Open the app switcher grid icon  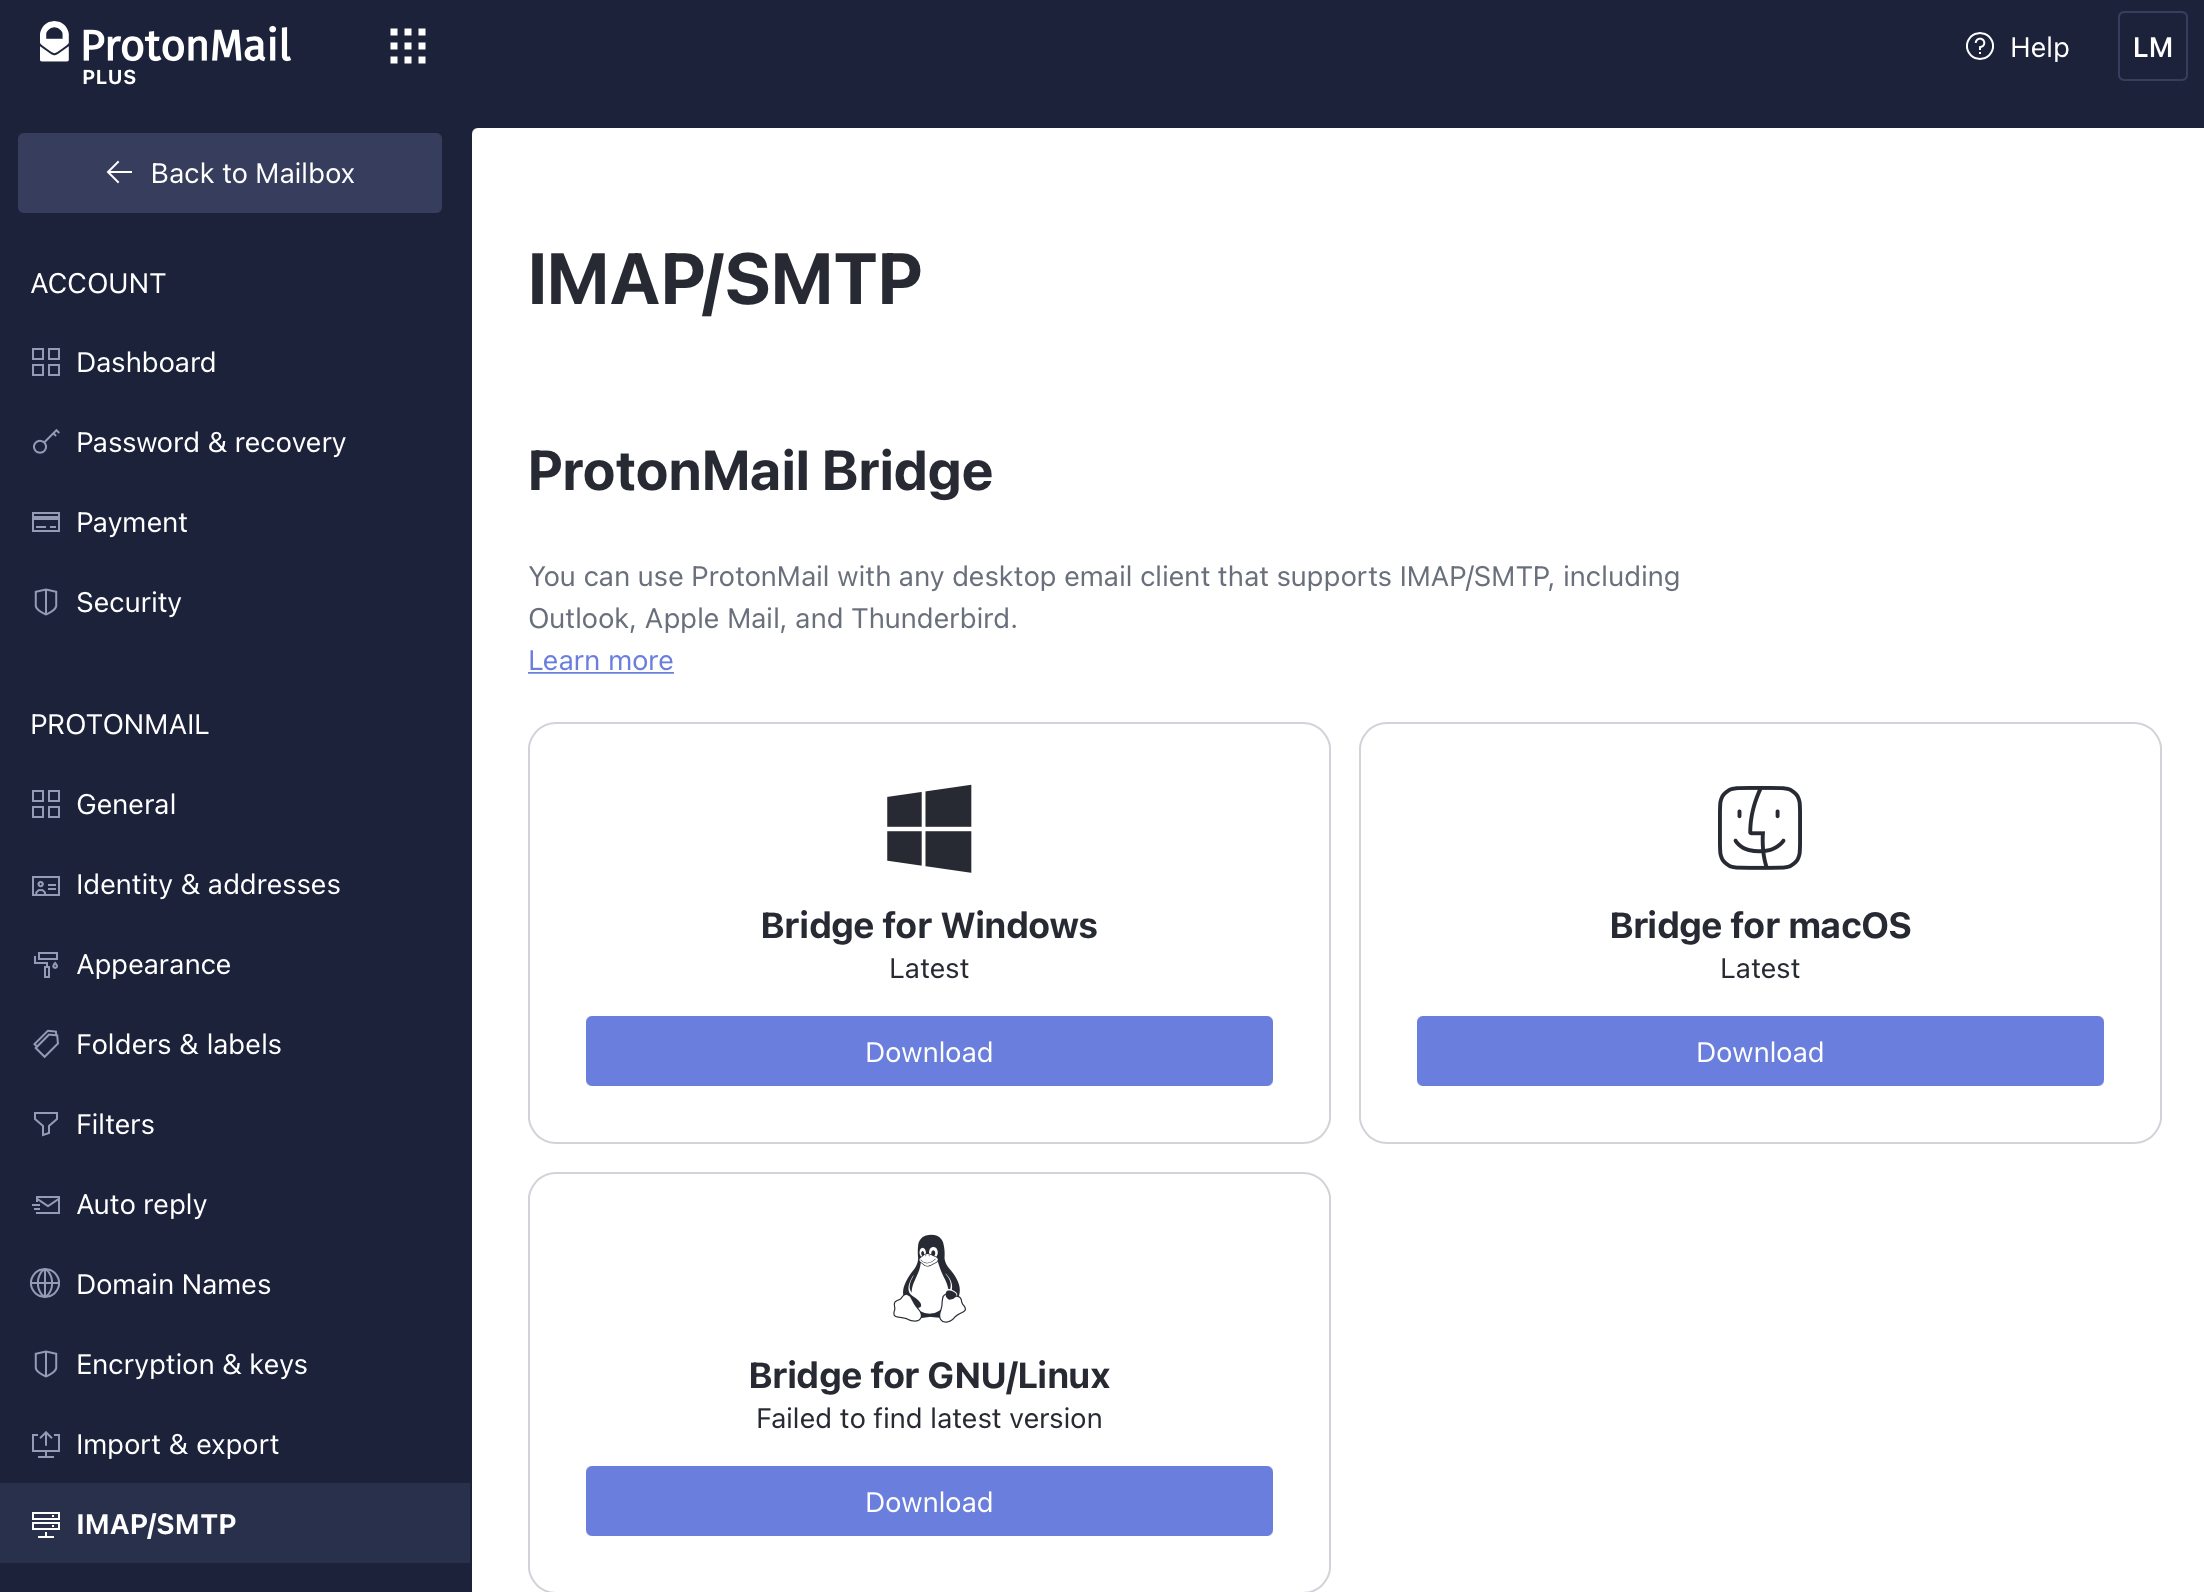pyautogui.click(x=408, y=46)
